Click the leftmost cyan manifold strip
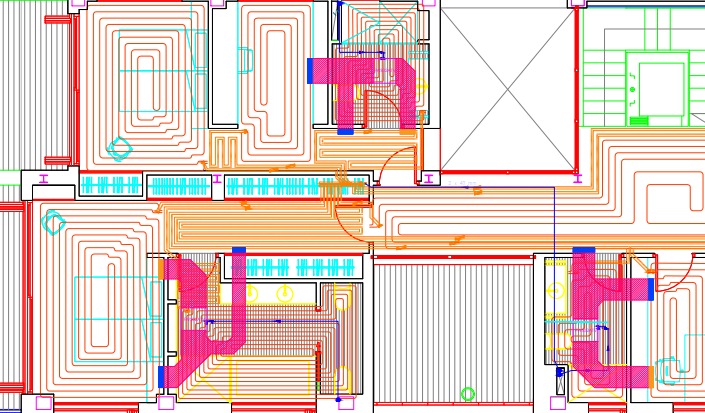Viewport: 705px width, 413px height. click(x=110, y=185)
